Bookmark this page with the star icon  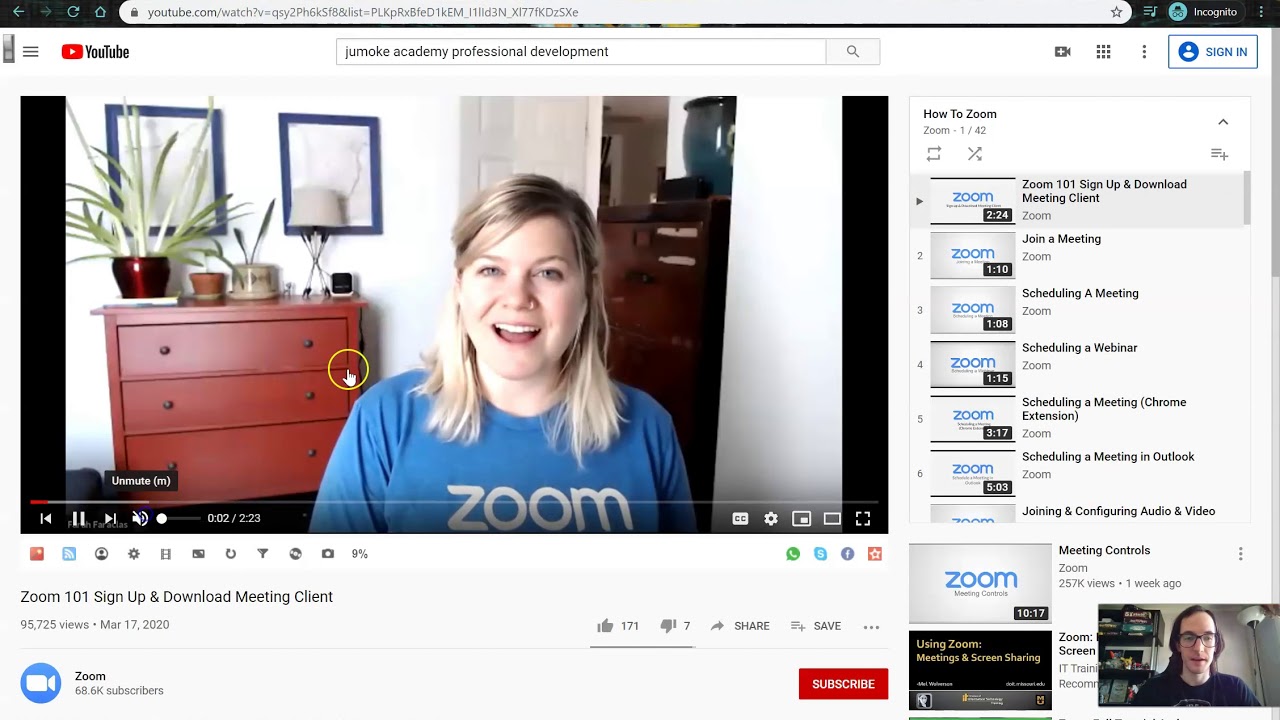click(1116, 12)
